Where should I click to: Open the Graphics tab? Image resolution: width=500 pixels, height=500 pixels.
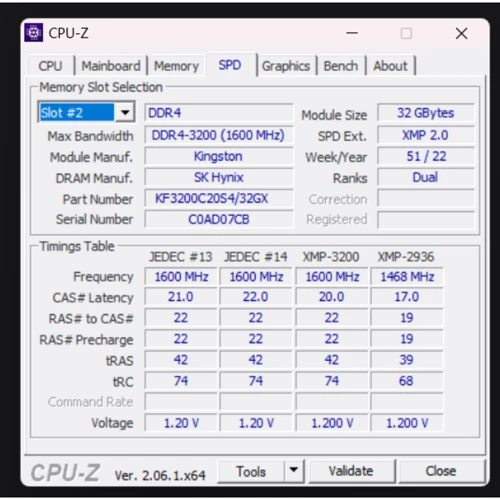point(286,66)
